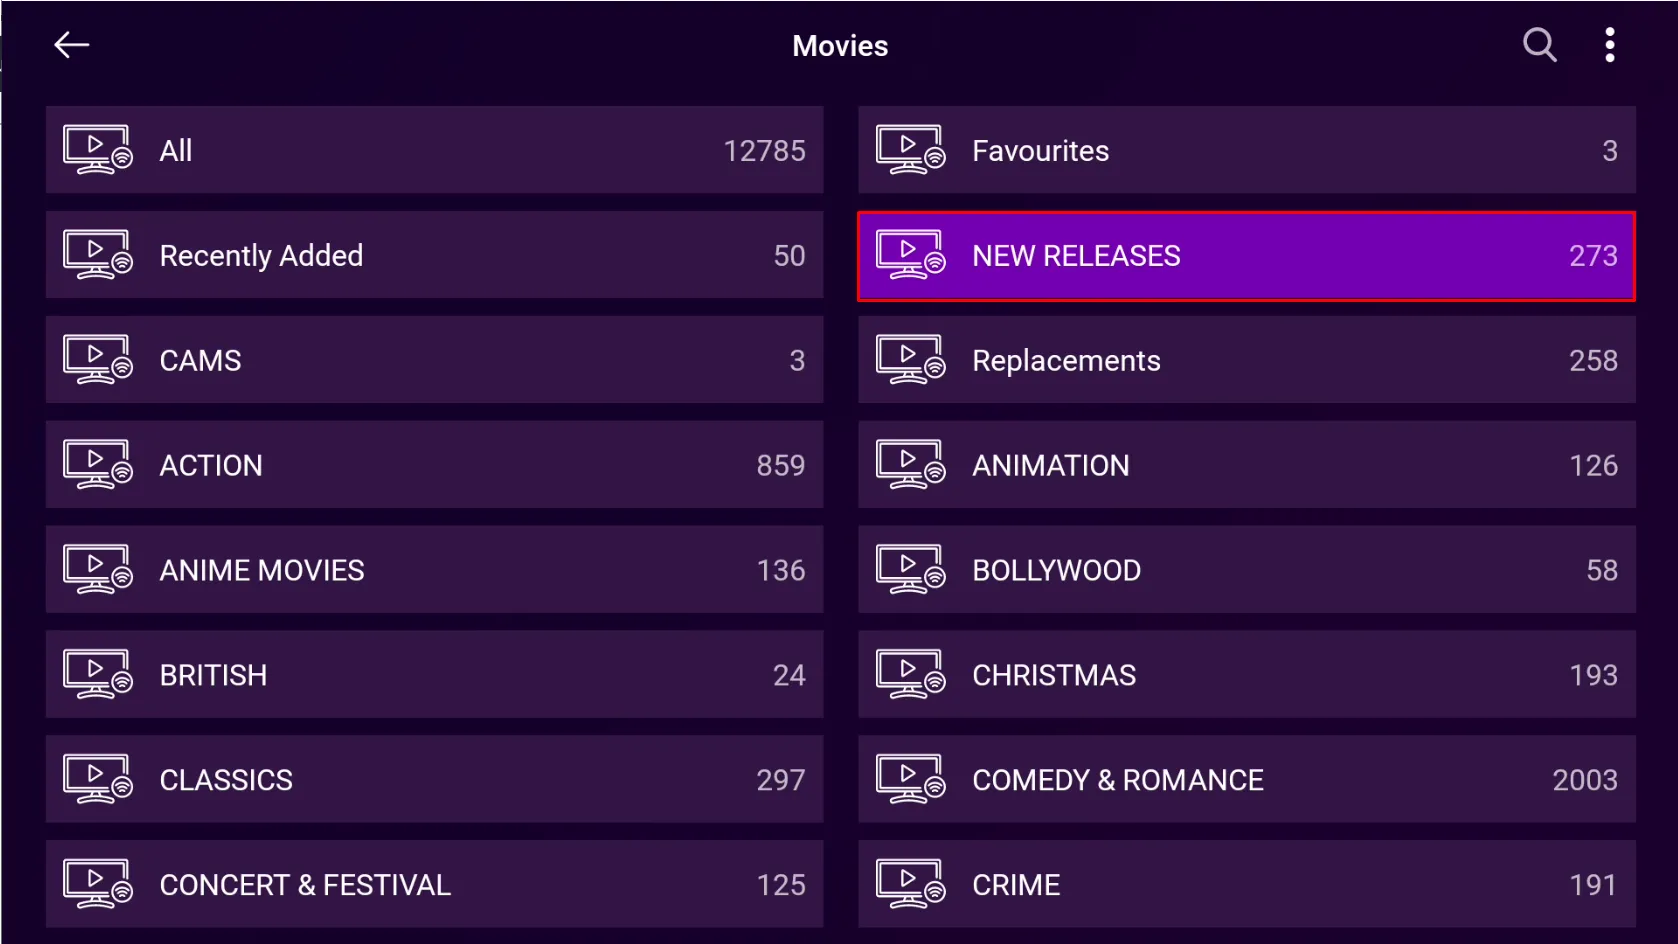This screenshot has height=944, width=1678.
Task: Click the streaming icon beside All
Action: pyautogui.click(x=98, y=150)
